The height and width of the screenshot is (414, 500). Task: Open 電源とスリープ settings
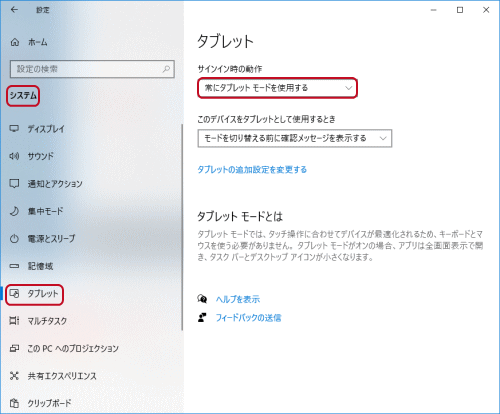(51, 239)
